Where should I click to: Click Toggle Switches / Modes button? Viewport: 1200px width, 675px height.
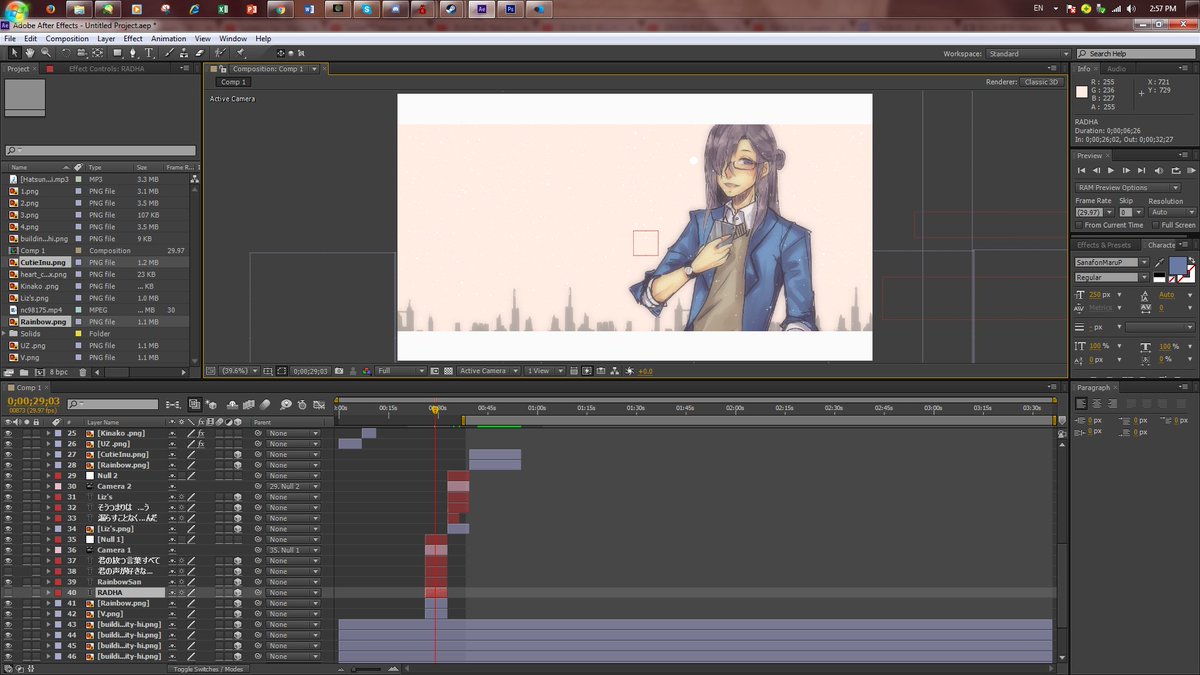[x=207, y=669]
